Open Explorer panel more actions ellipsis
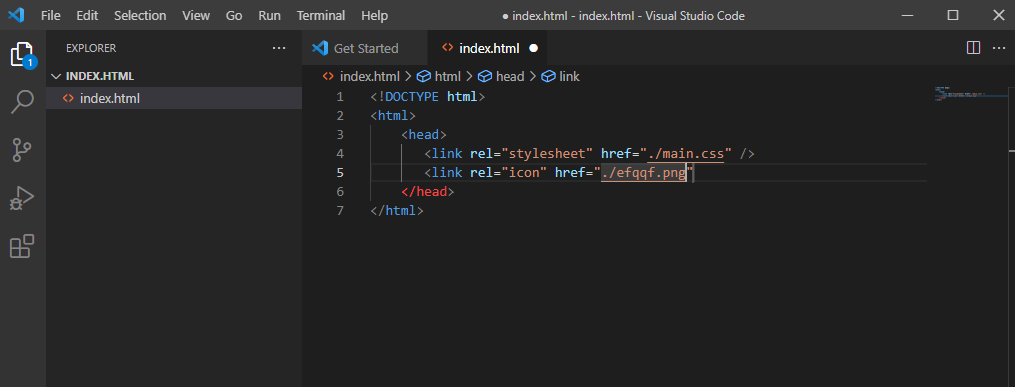Viewport: 1015px width, 387px height. tap(279, 48)
